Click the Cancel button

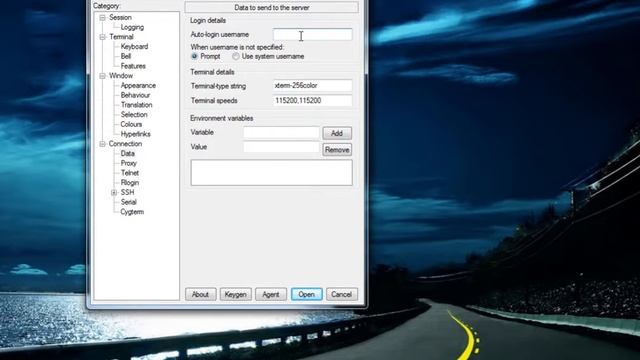click(x=342, y=294)
